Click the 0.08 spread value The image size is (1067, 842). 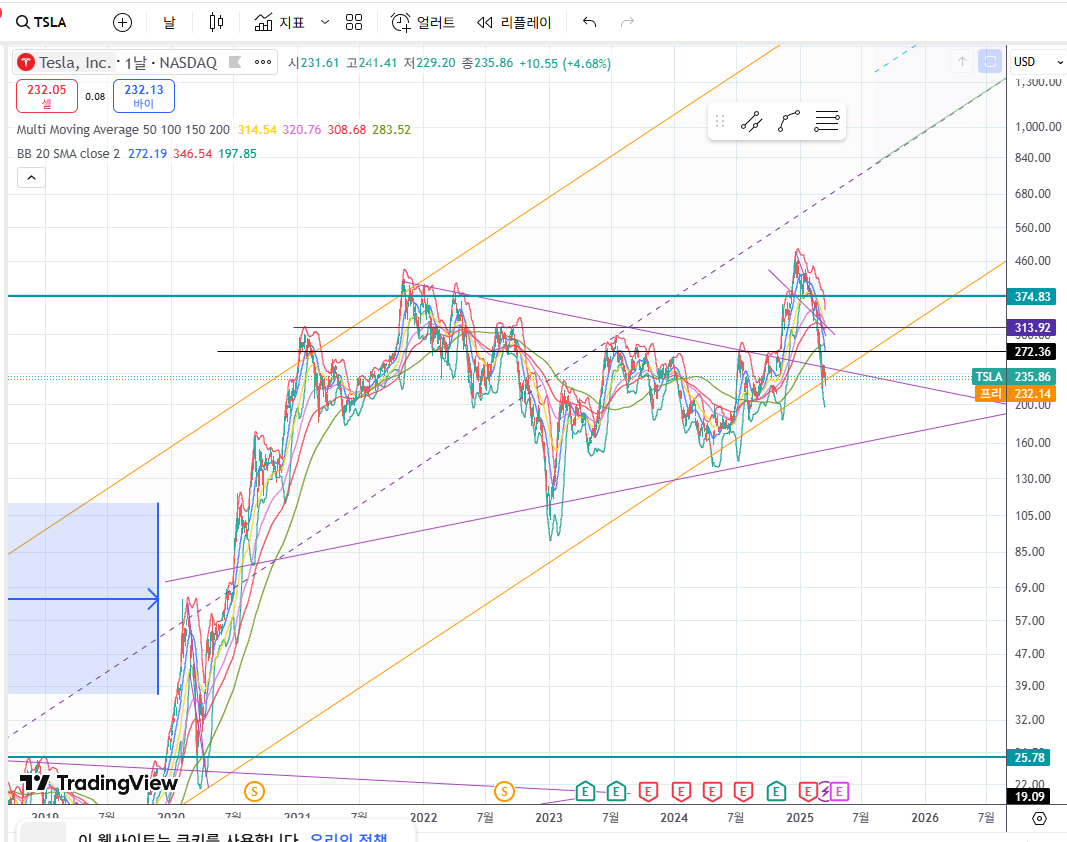coord(95,97)
